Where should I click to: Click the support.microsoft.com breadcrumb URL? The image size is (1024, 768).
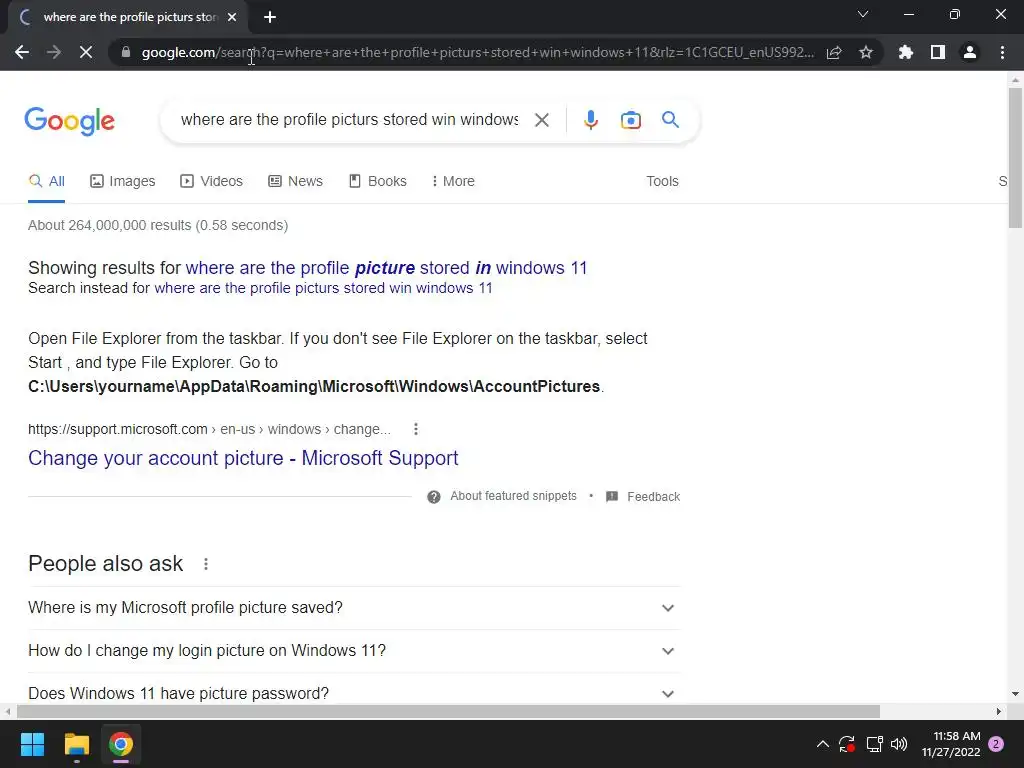point(209,429)
